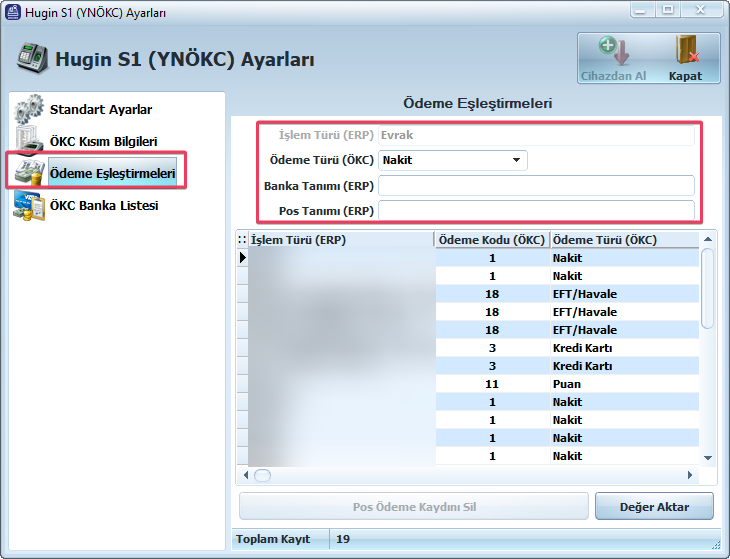Viewport: 730px width, 559px height.
Task: Click the ÖKC Kısım Bilgileri register icon
Action: click(x=28, y=141)
